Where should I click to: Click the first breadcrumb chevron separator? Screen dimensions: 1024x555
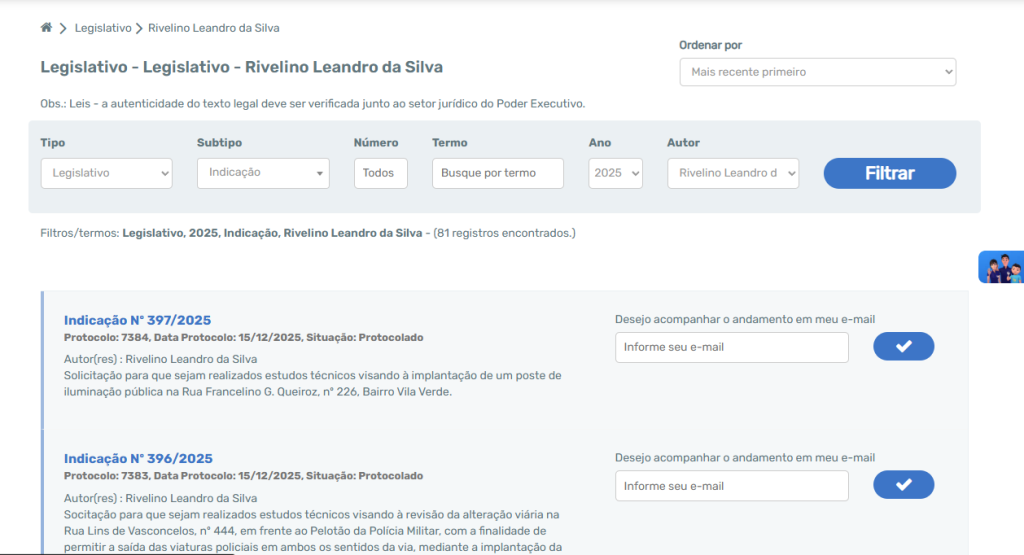tap(63, 28)
